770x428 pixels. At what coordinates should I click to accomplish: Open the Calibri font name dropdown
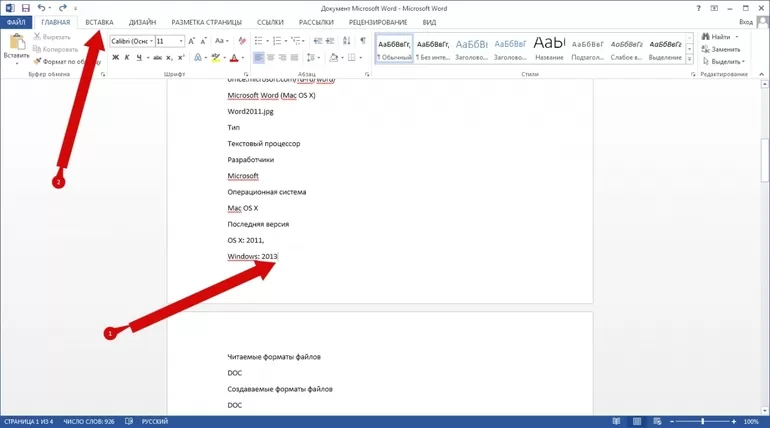(151, 41)
